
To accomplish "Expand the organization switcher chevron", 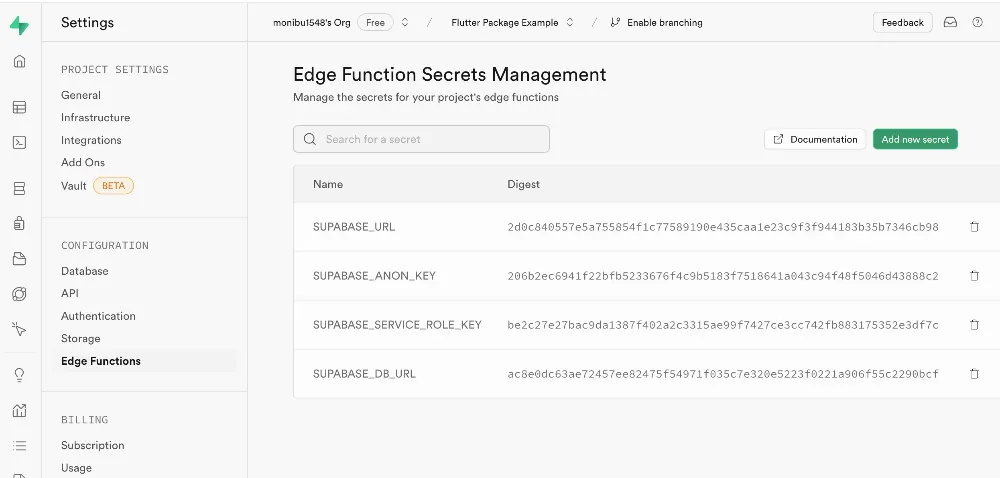I will (x=405, y=22).
